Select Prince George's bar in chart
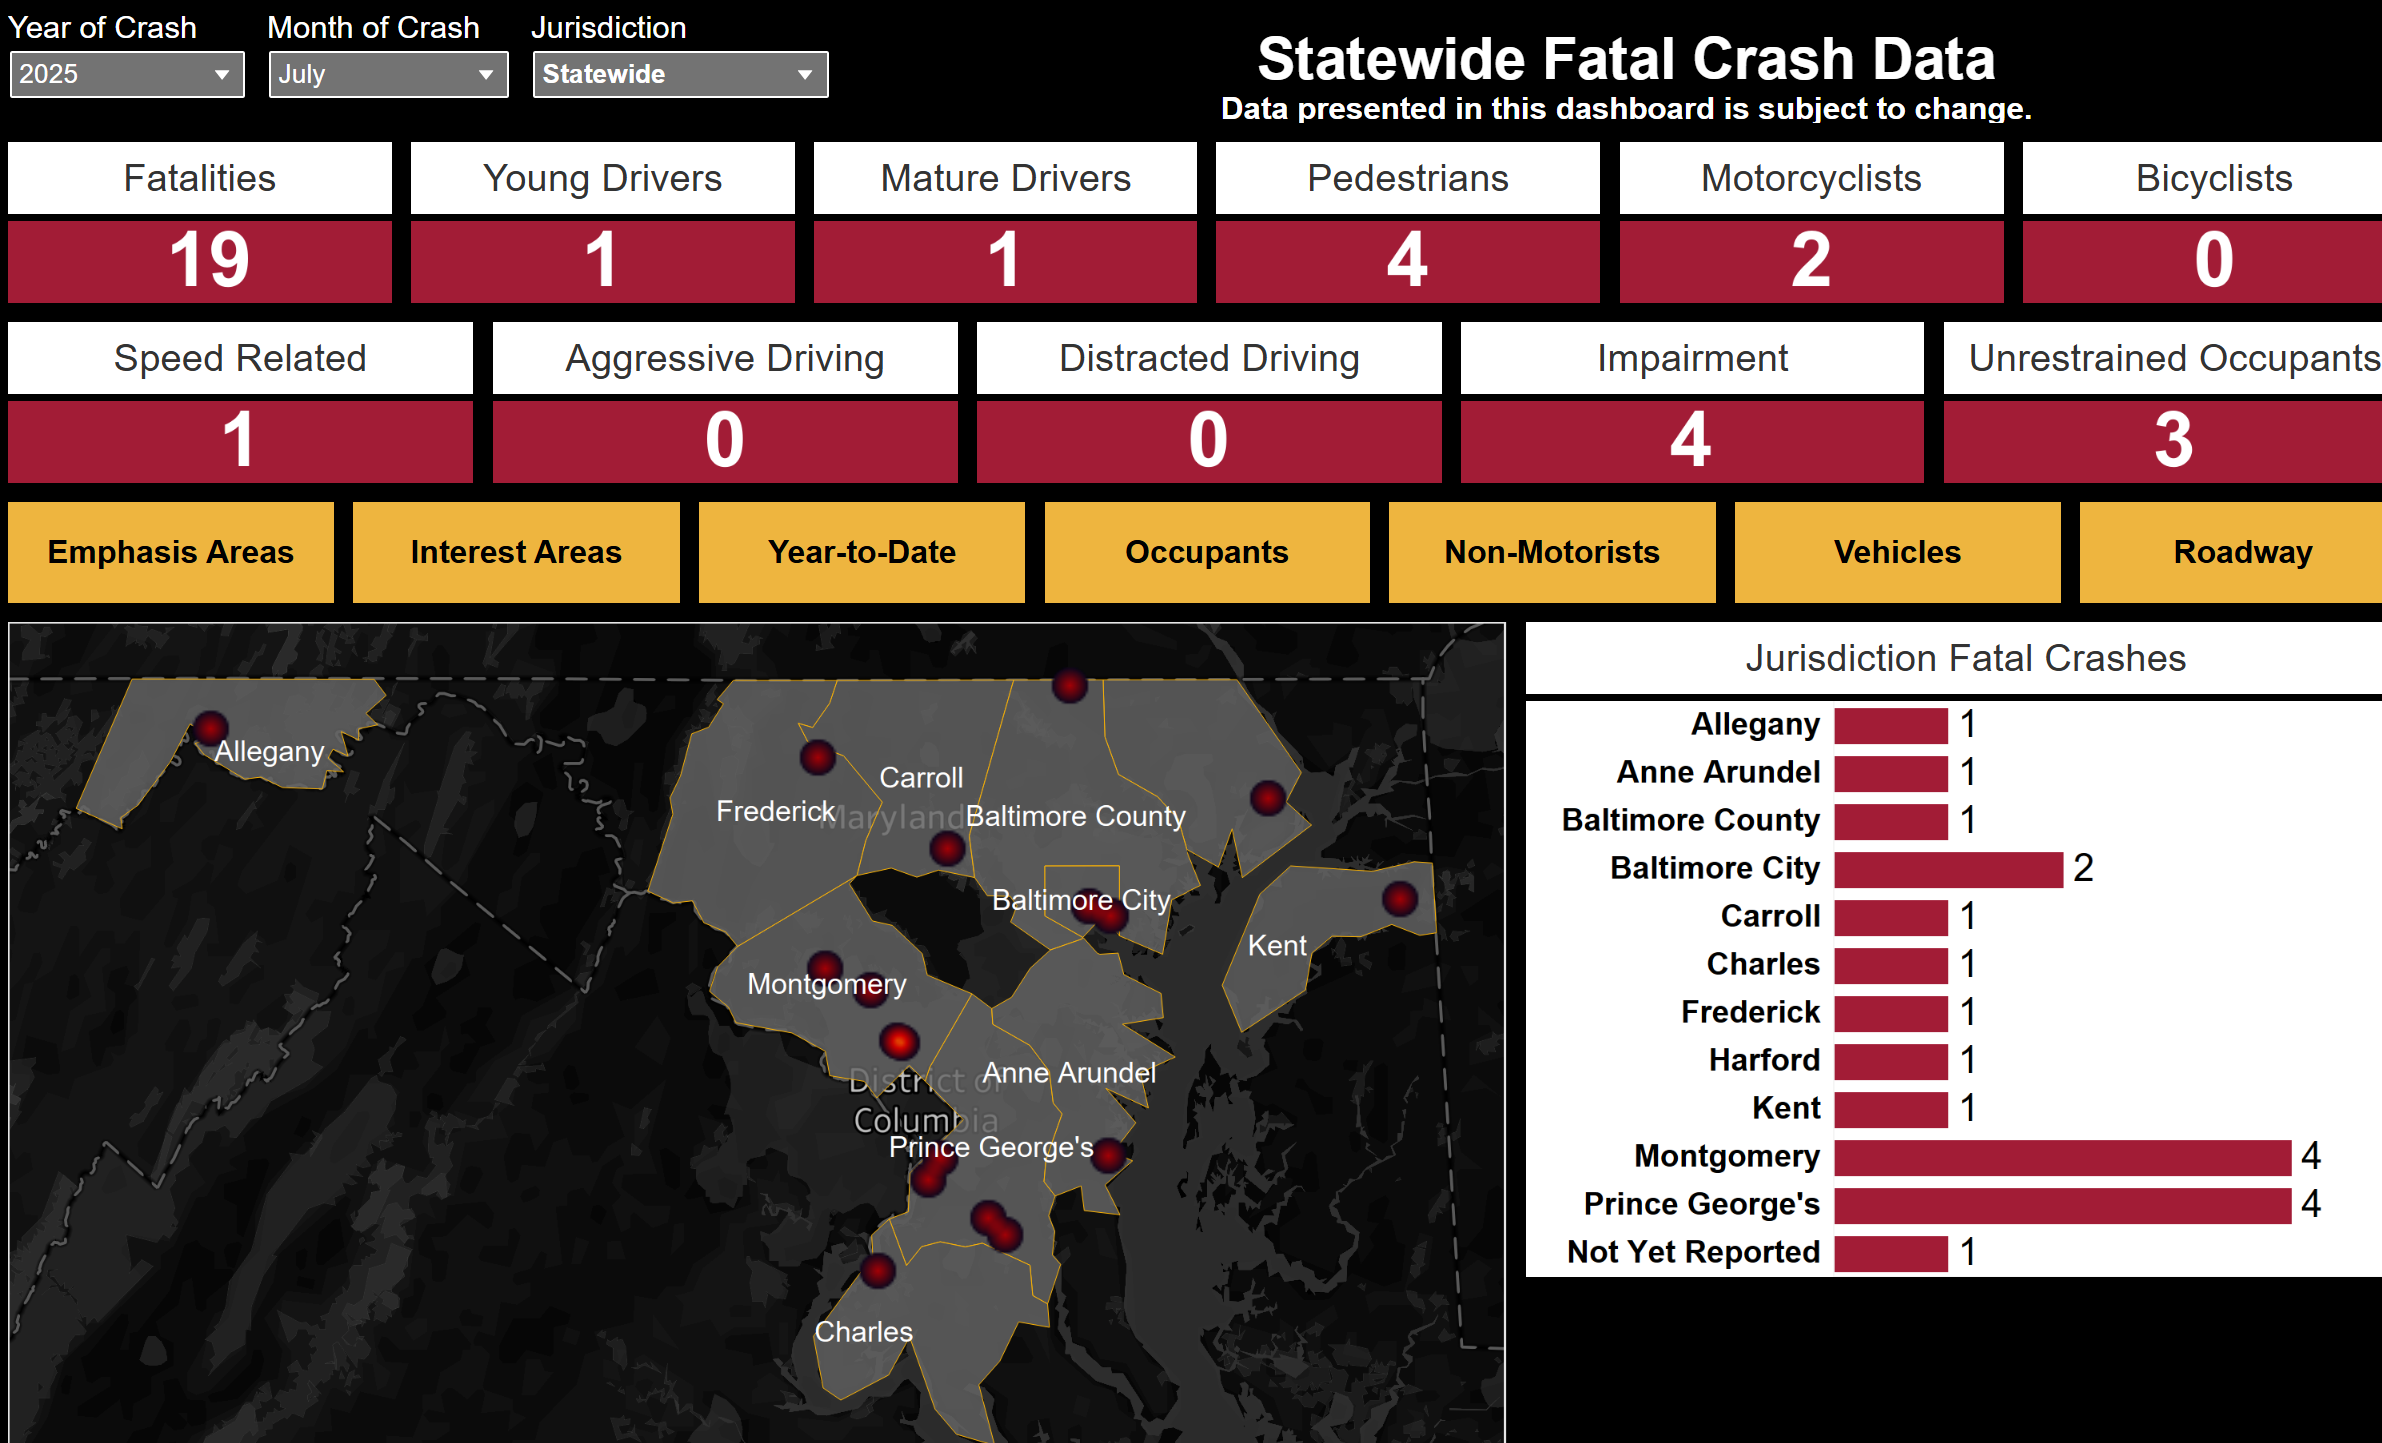 click(x=2062, y=1204)
